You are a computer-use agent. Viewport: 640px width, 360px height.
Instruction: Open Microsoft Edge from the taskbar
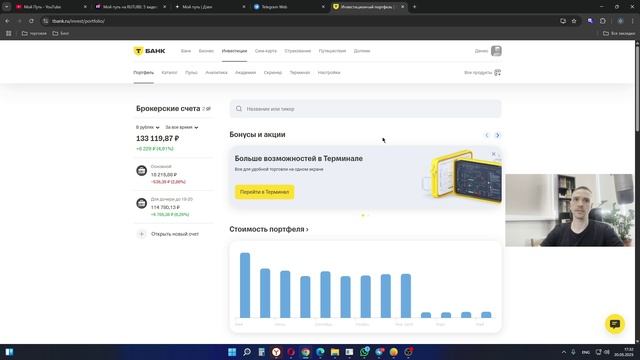click(320, 352)
